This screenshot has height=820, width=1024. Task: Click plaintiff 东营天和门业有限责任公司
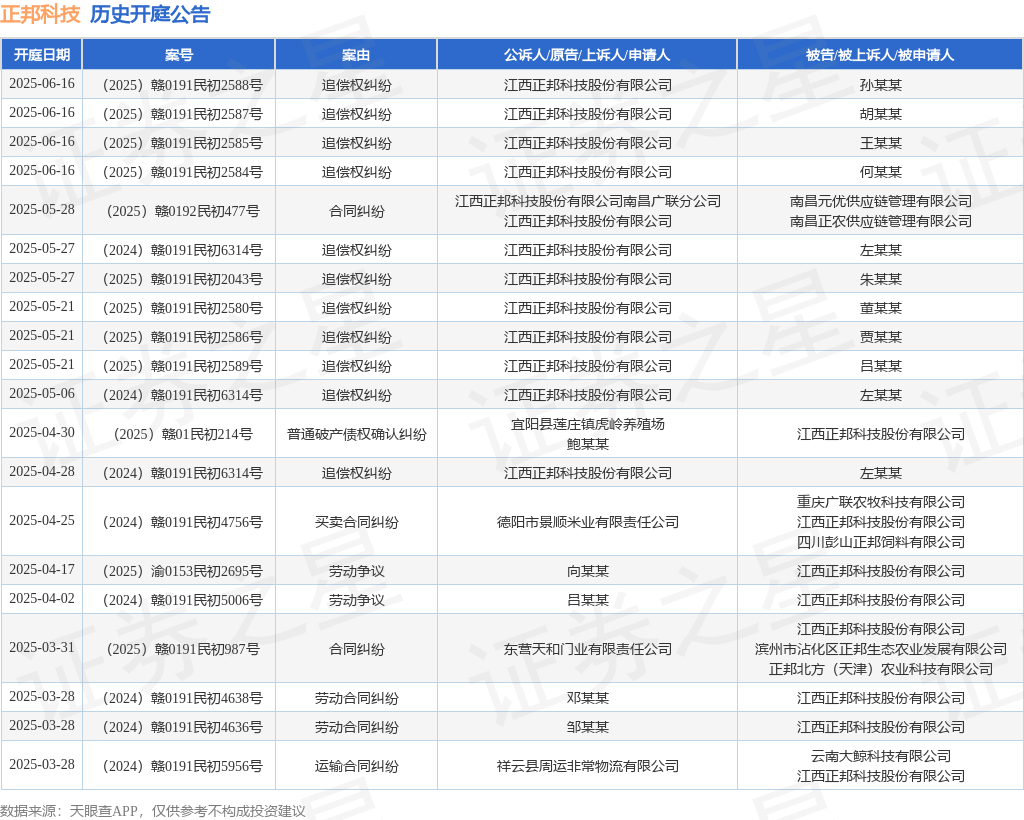click(588, 649)
